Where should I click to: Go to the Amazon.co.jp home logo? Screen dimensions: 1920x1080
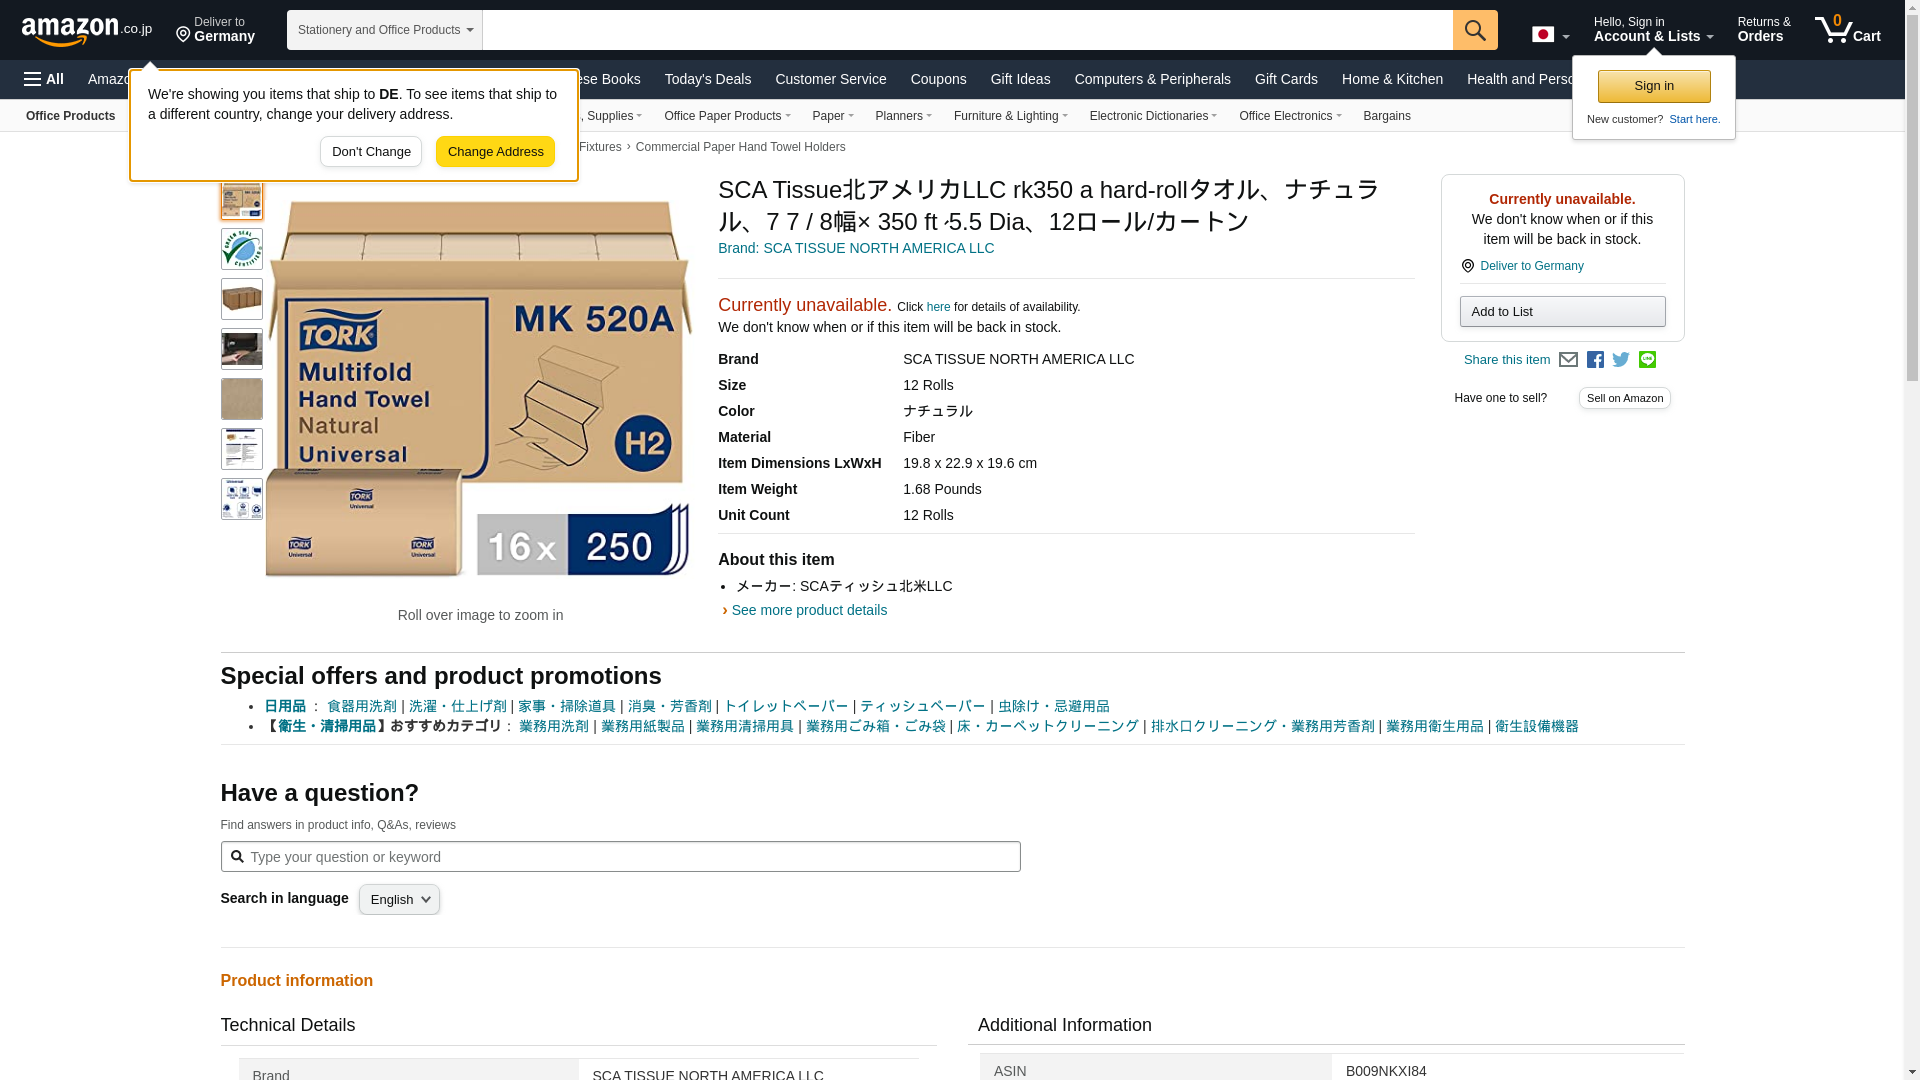click(x=87, y=30)
